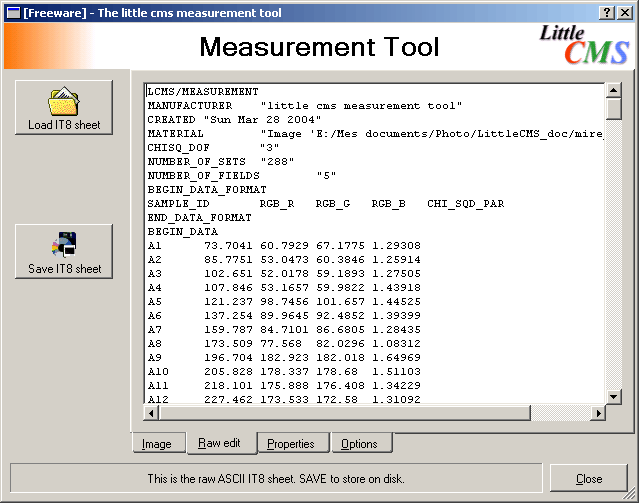Select the Raw edit tab
The width and height of the screenshot is (639, 503).
pyautogui.click(x=221, y=443)
